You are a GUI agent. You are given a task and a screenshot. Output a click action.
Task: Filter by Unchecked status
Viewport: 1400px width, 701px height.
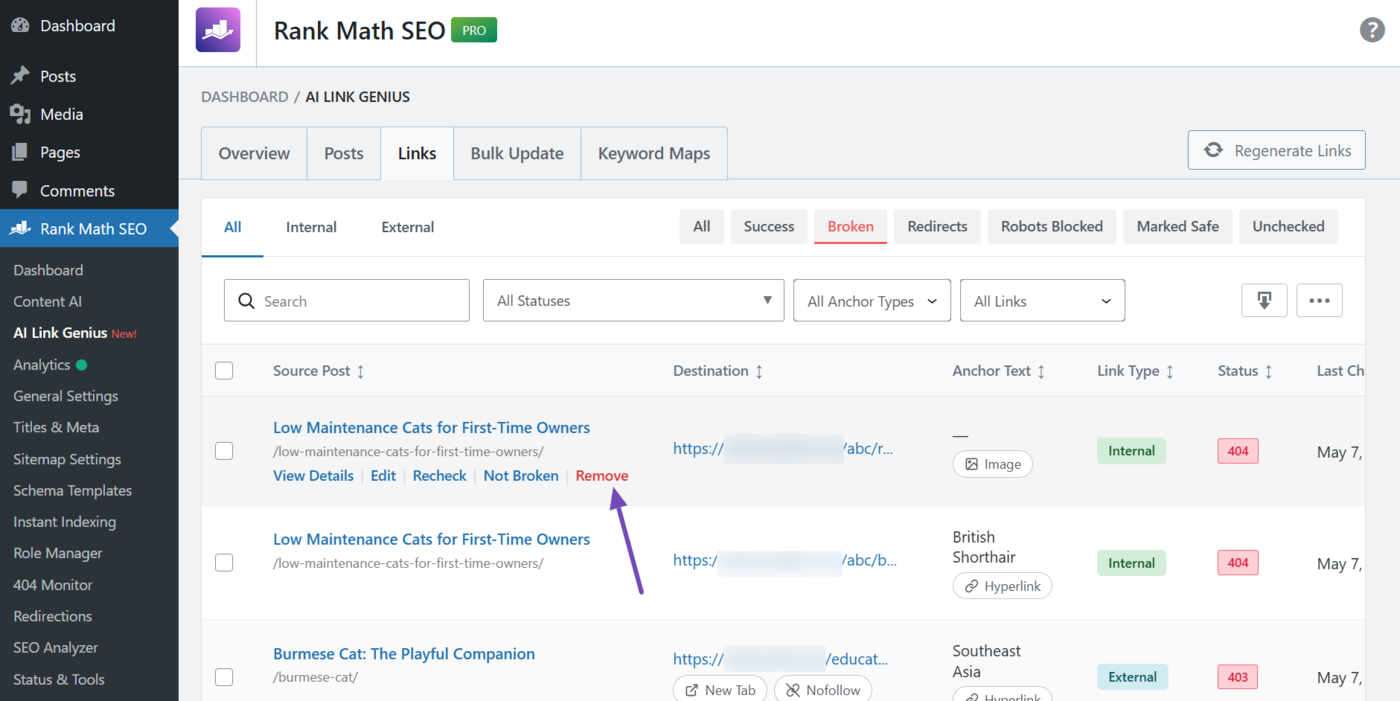[x=1288, y=227]
